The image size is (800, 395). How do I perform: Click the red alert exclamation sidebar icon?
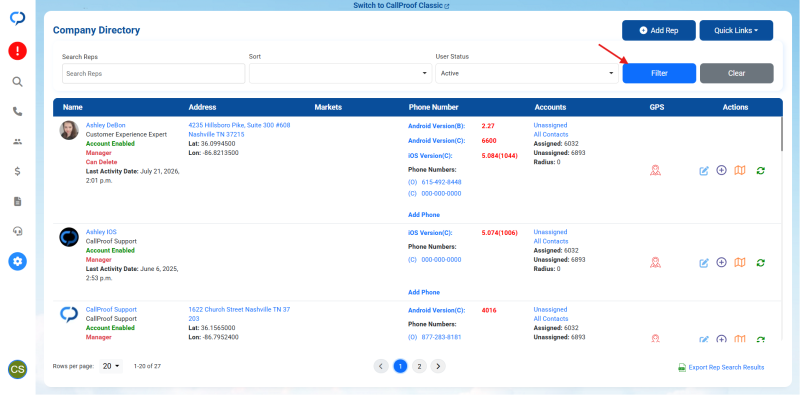(x=18, y=51)
